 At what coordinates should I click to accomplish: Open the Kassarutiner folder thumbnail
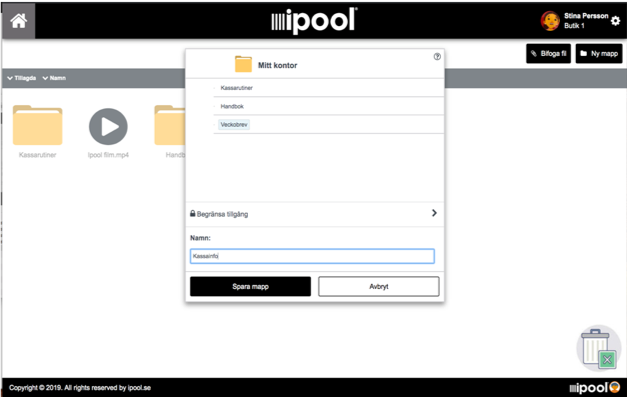(38, 125)
